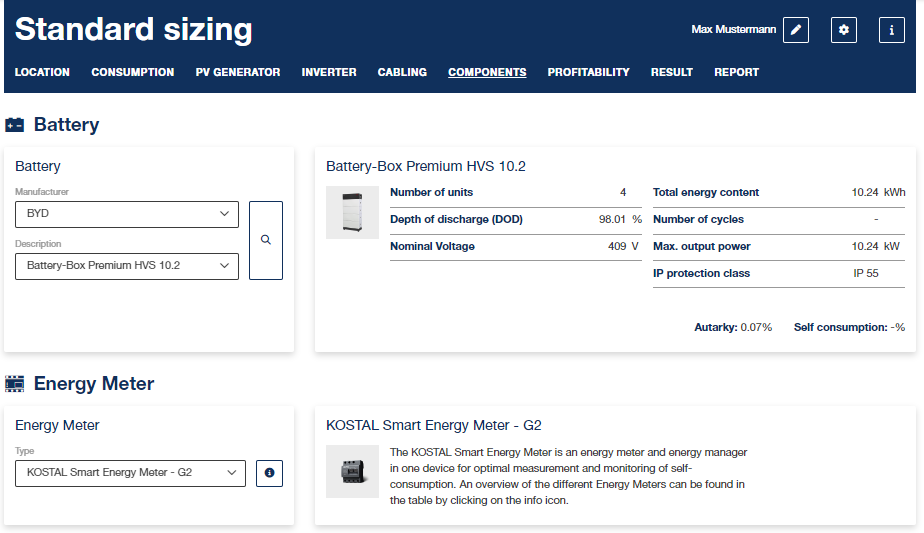Select the Components tab
Viewport: 924px width, 533px height.
click(x=487, y=72)
